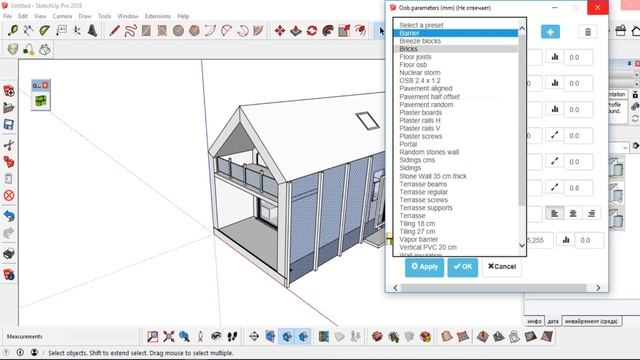This screenshot has width=640, height=360.
Task: Click the 0.8 value field
Action: tap(578, 188)
